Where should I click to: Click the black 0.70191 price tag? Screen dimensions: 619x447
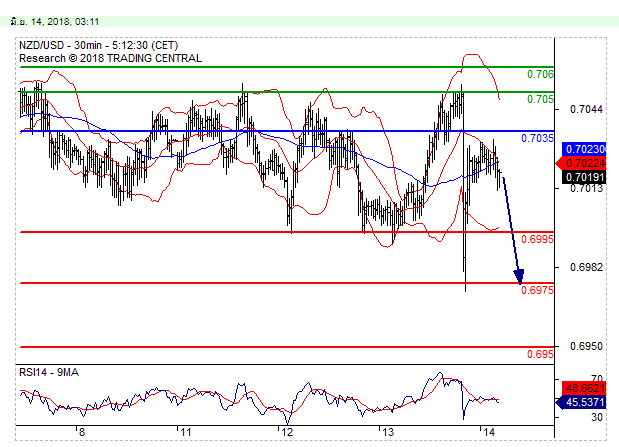pyautogui.click(x=584, y=177)
